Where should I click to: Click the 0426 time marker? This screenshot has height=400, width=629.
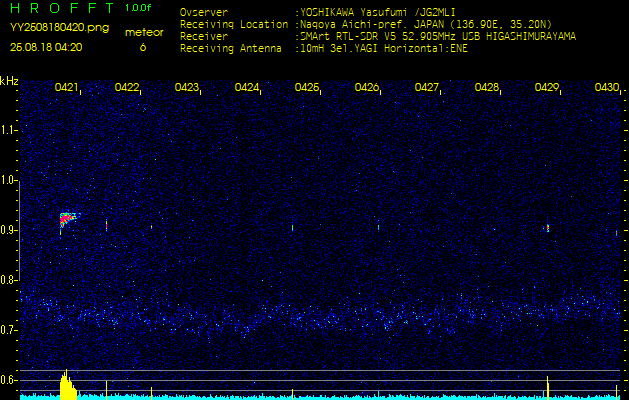pyautogui.click(x=367, y=87)
